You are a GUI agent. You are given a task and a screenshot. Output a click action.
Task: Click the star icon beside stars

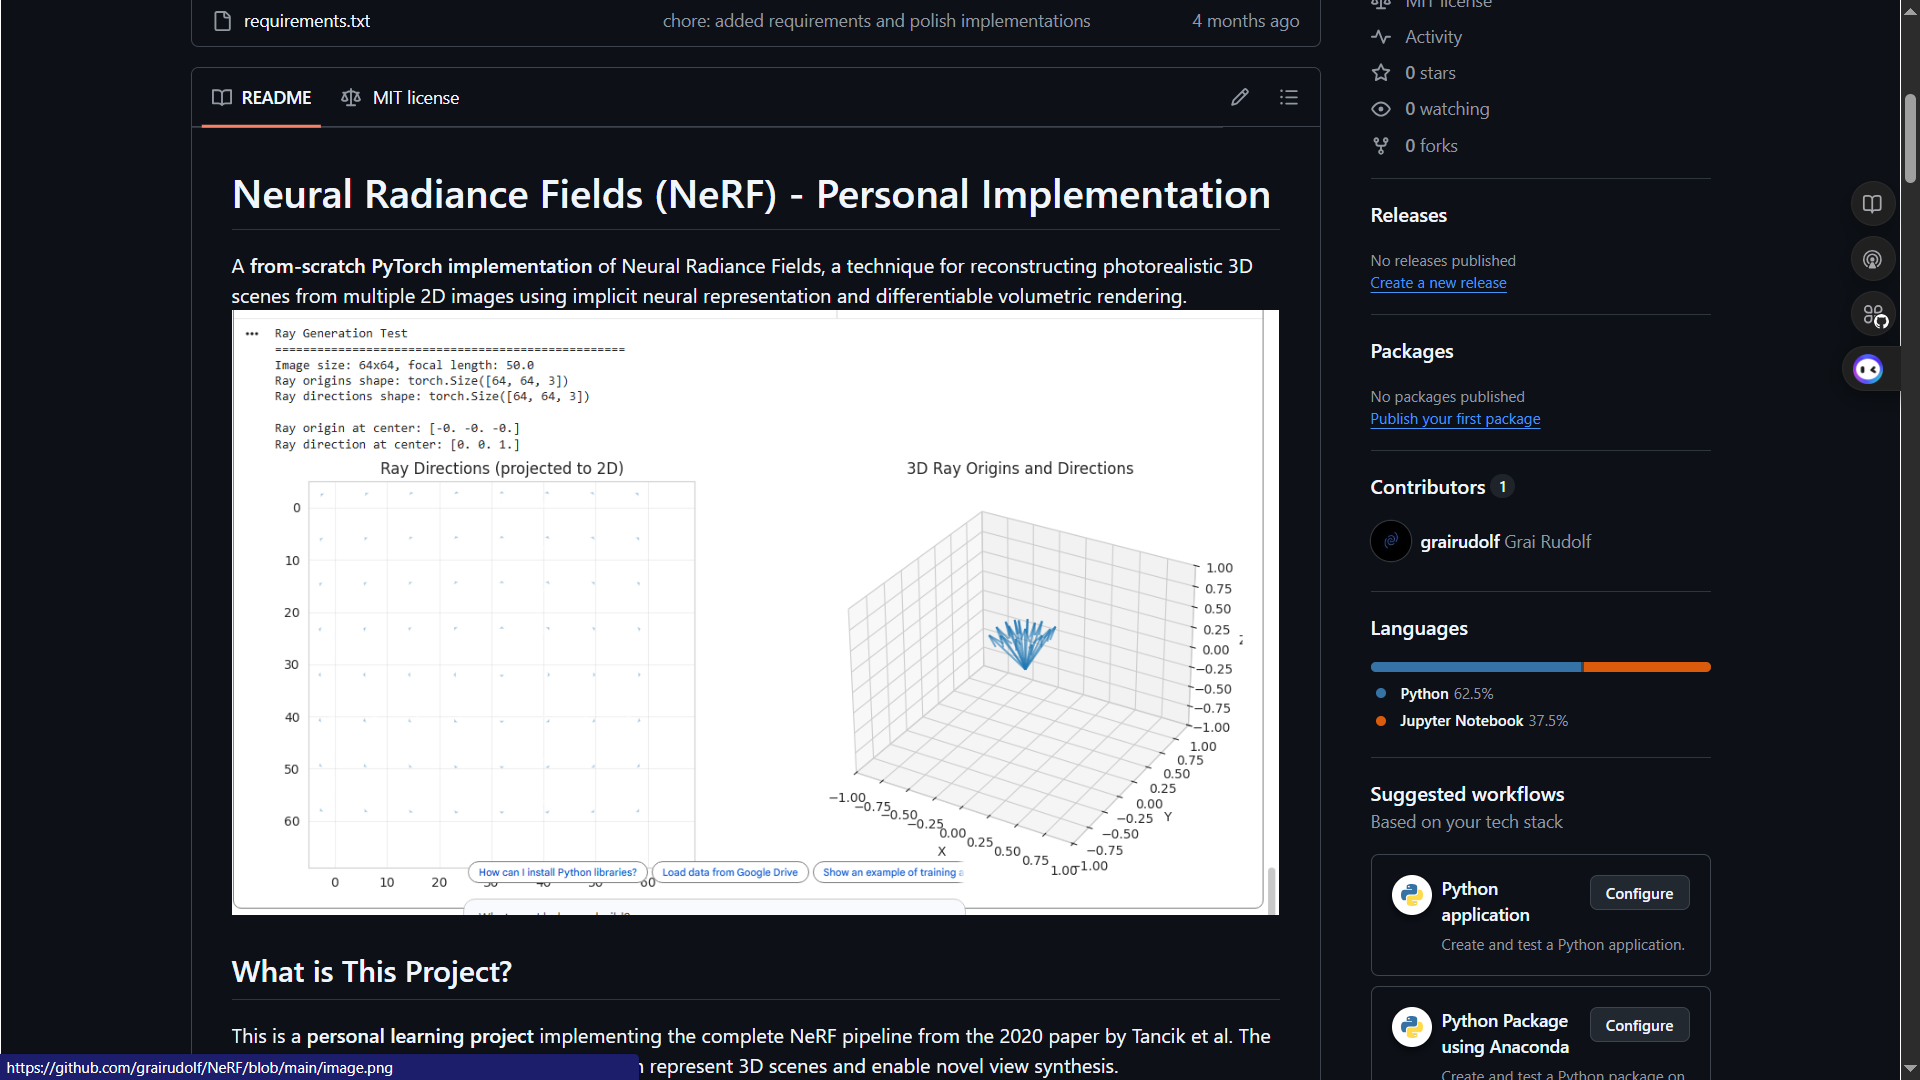1381,73
